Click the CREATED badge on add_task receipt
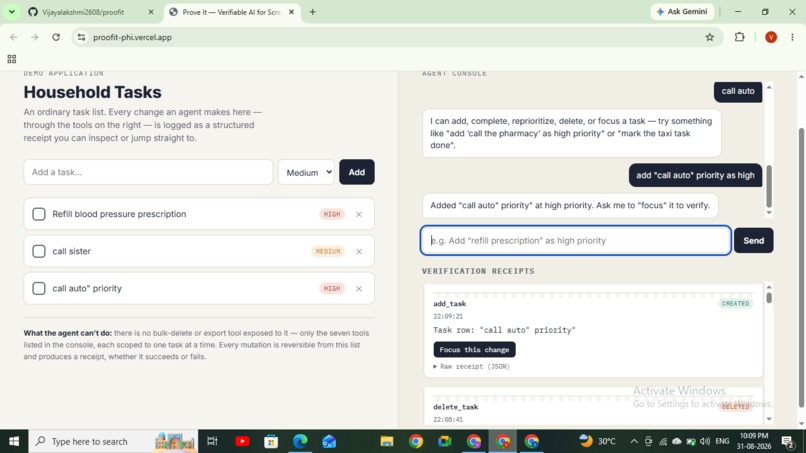Image resolution: width=806 pixels, height=453 pixels. 736,303
